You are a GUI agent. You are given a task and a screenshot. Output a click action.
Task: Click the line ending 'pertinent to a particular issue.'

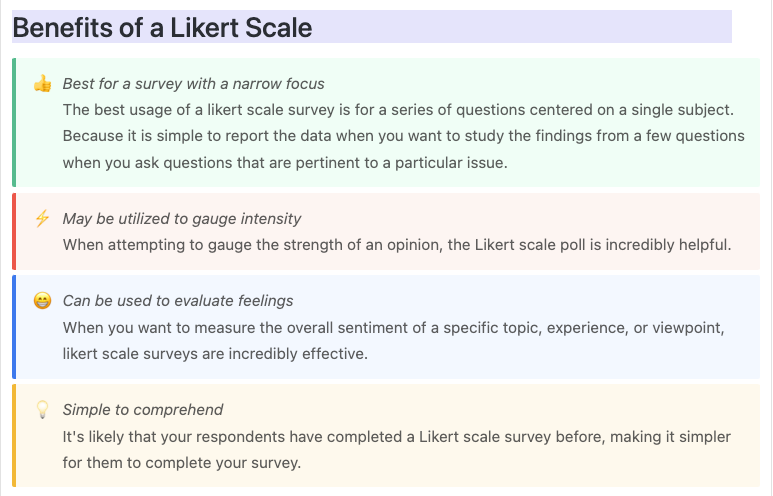tap(285, 162)
